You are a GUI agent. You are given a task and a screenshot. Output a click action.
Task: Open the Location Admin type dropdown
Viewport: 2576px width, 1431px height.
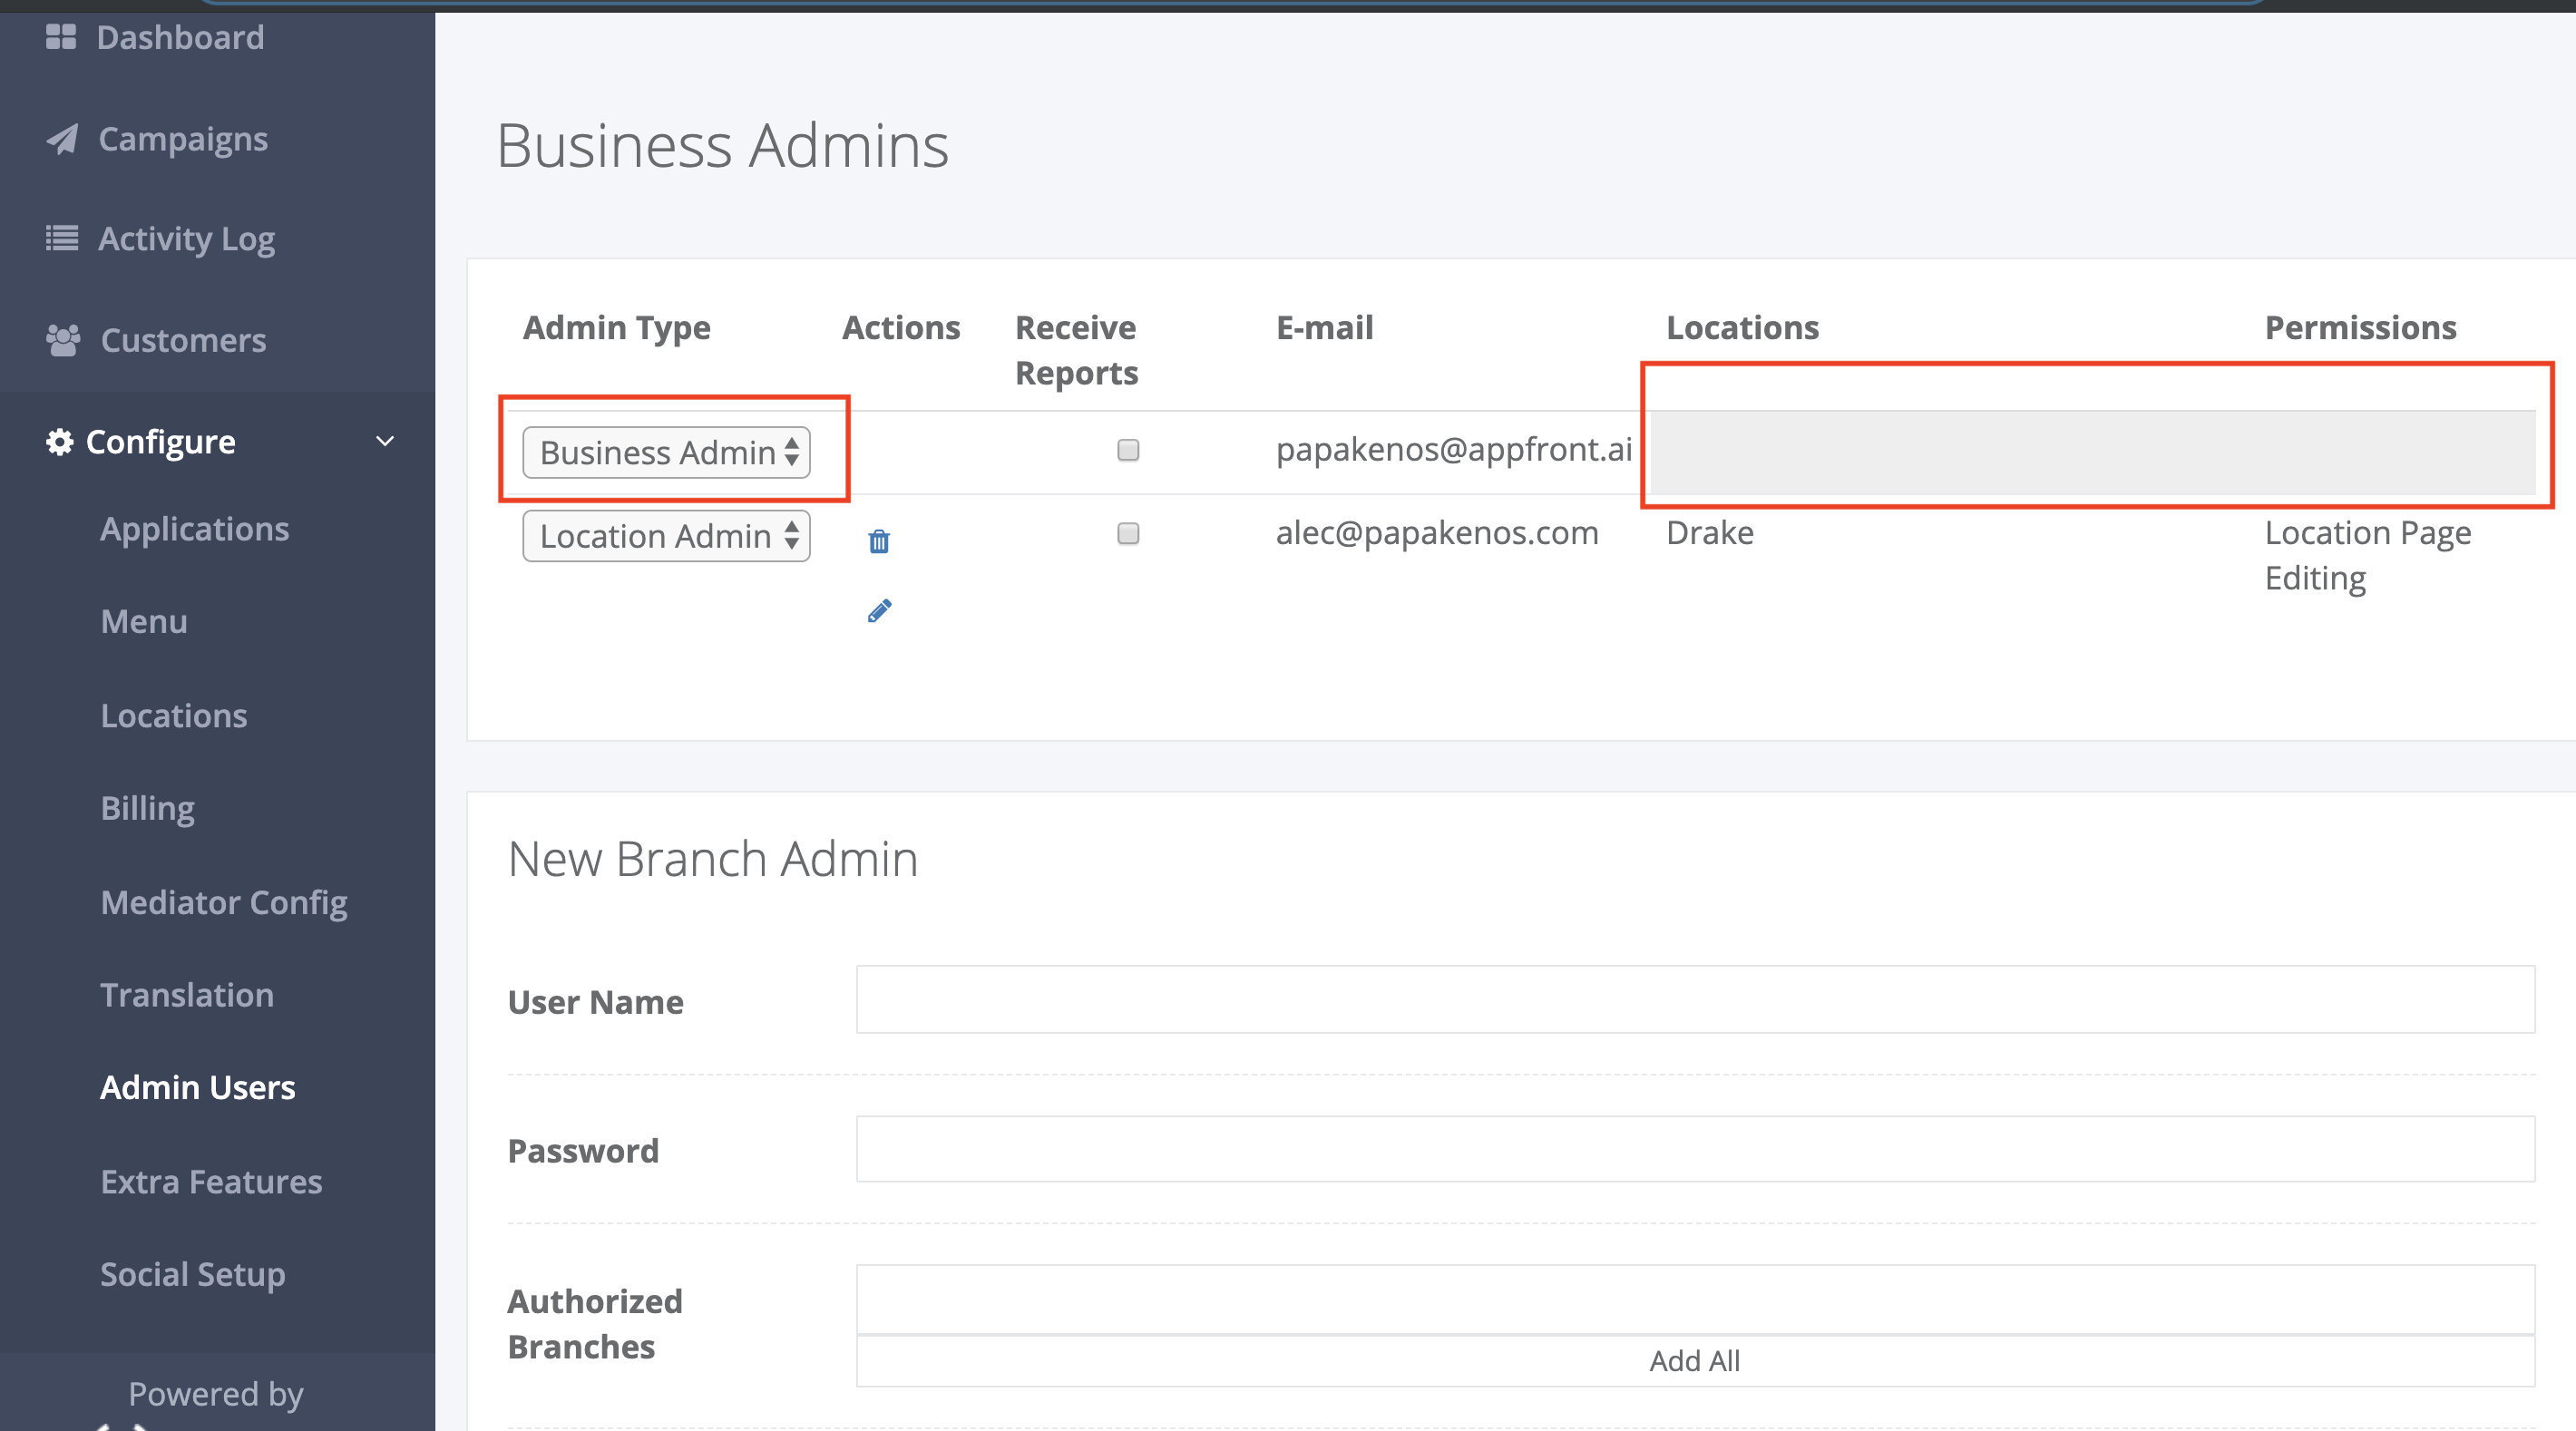point(666,536)
